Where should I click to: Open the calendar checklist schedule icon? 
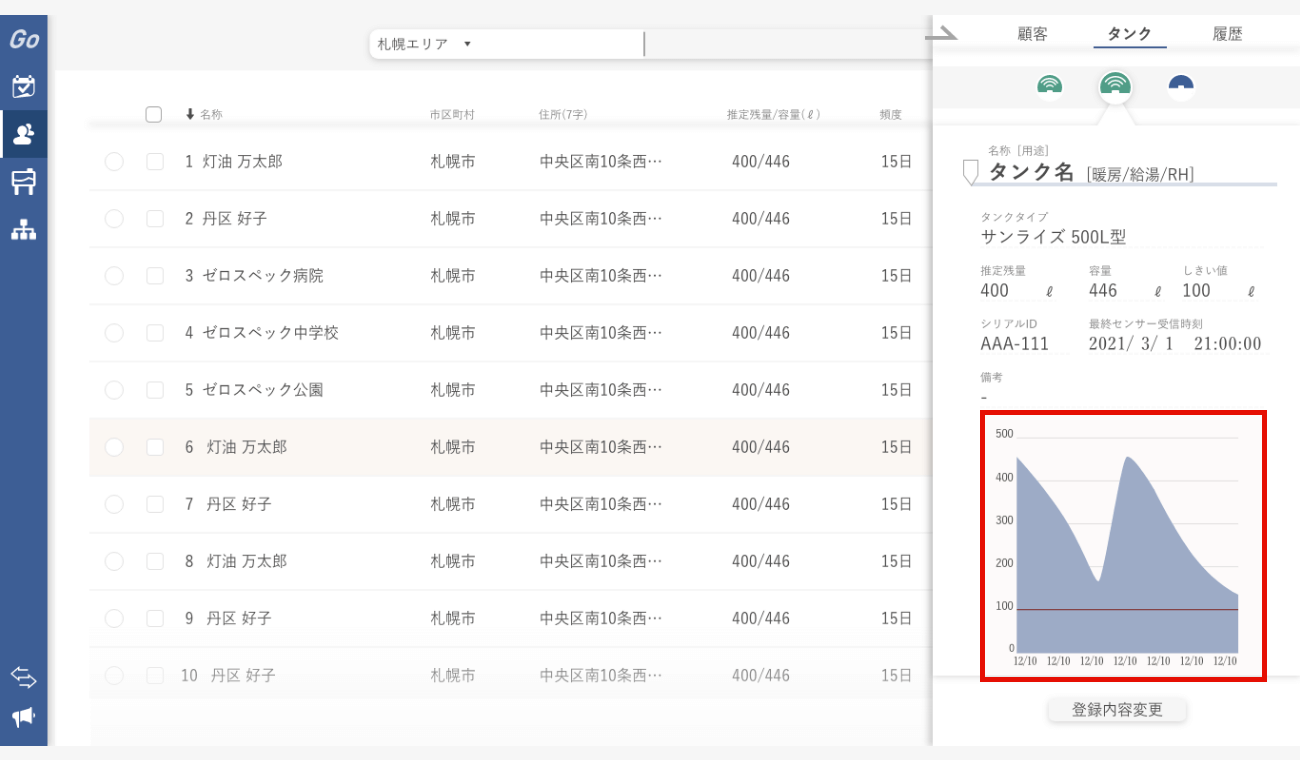pyautogui.click(x=23, y=86)
